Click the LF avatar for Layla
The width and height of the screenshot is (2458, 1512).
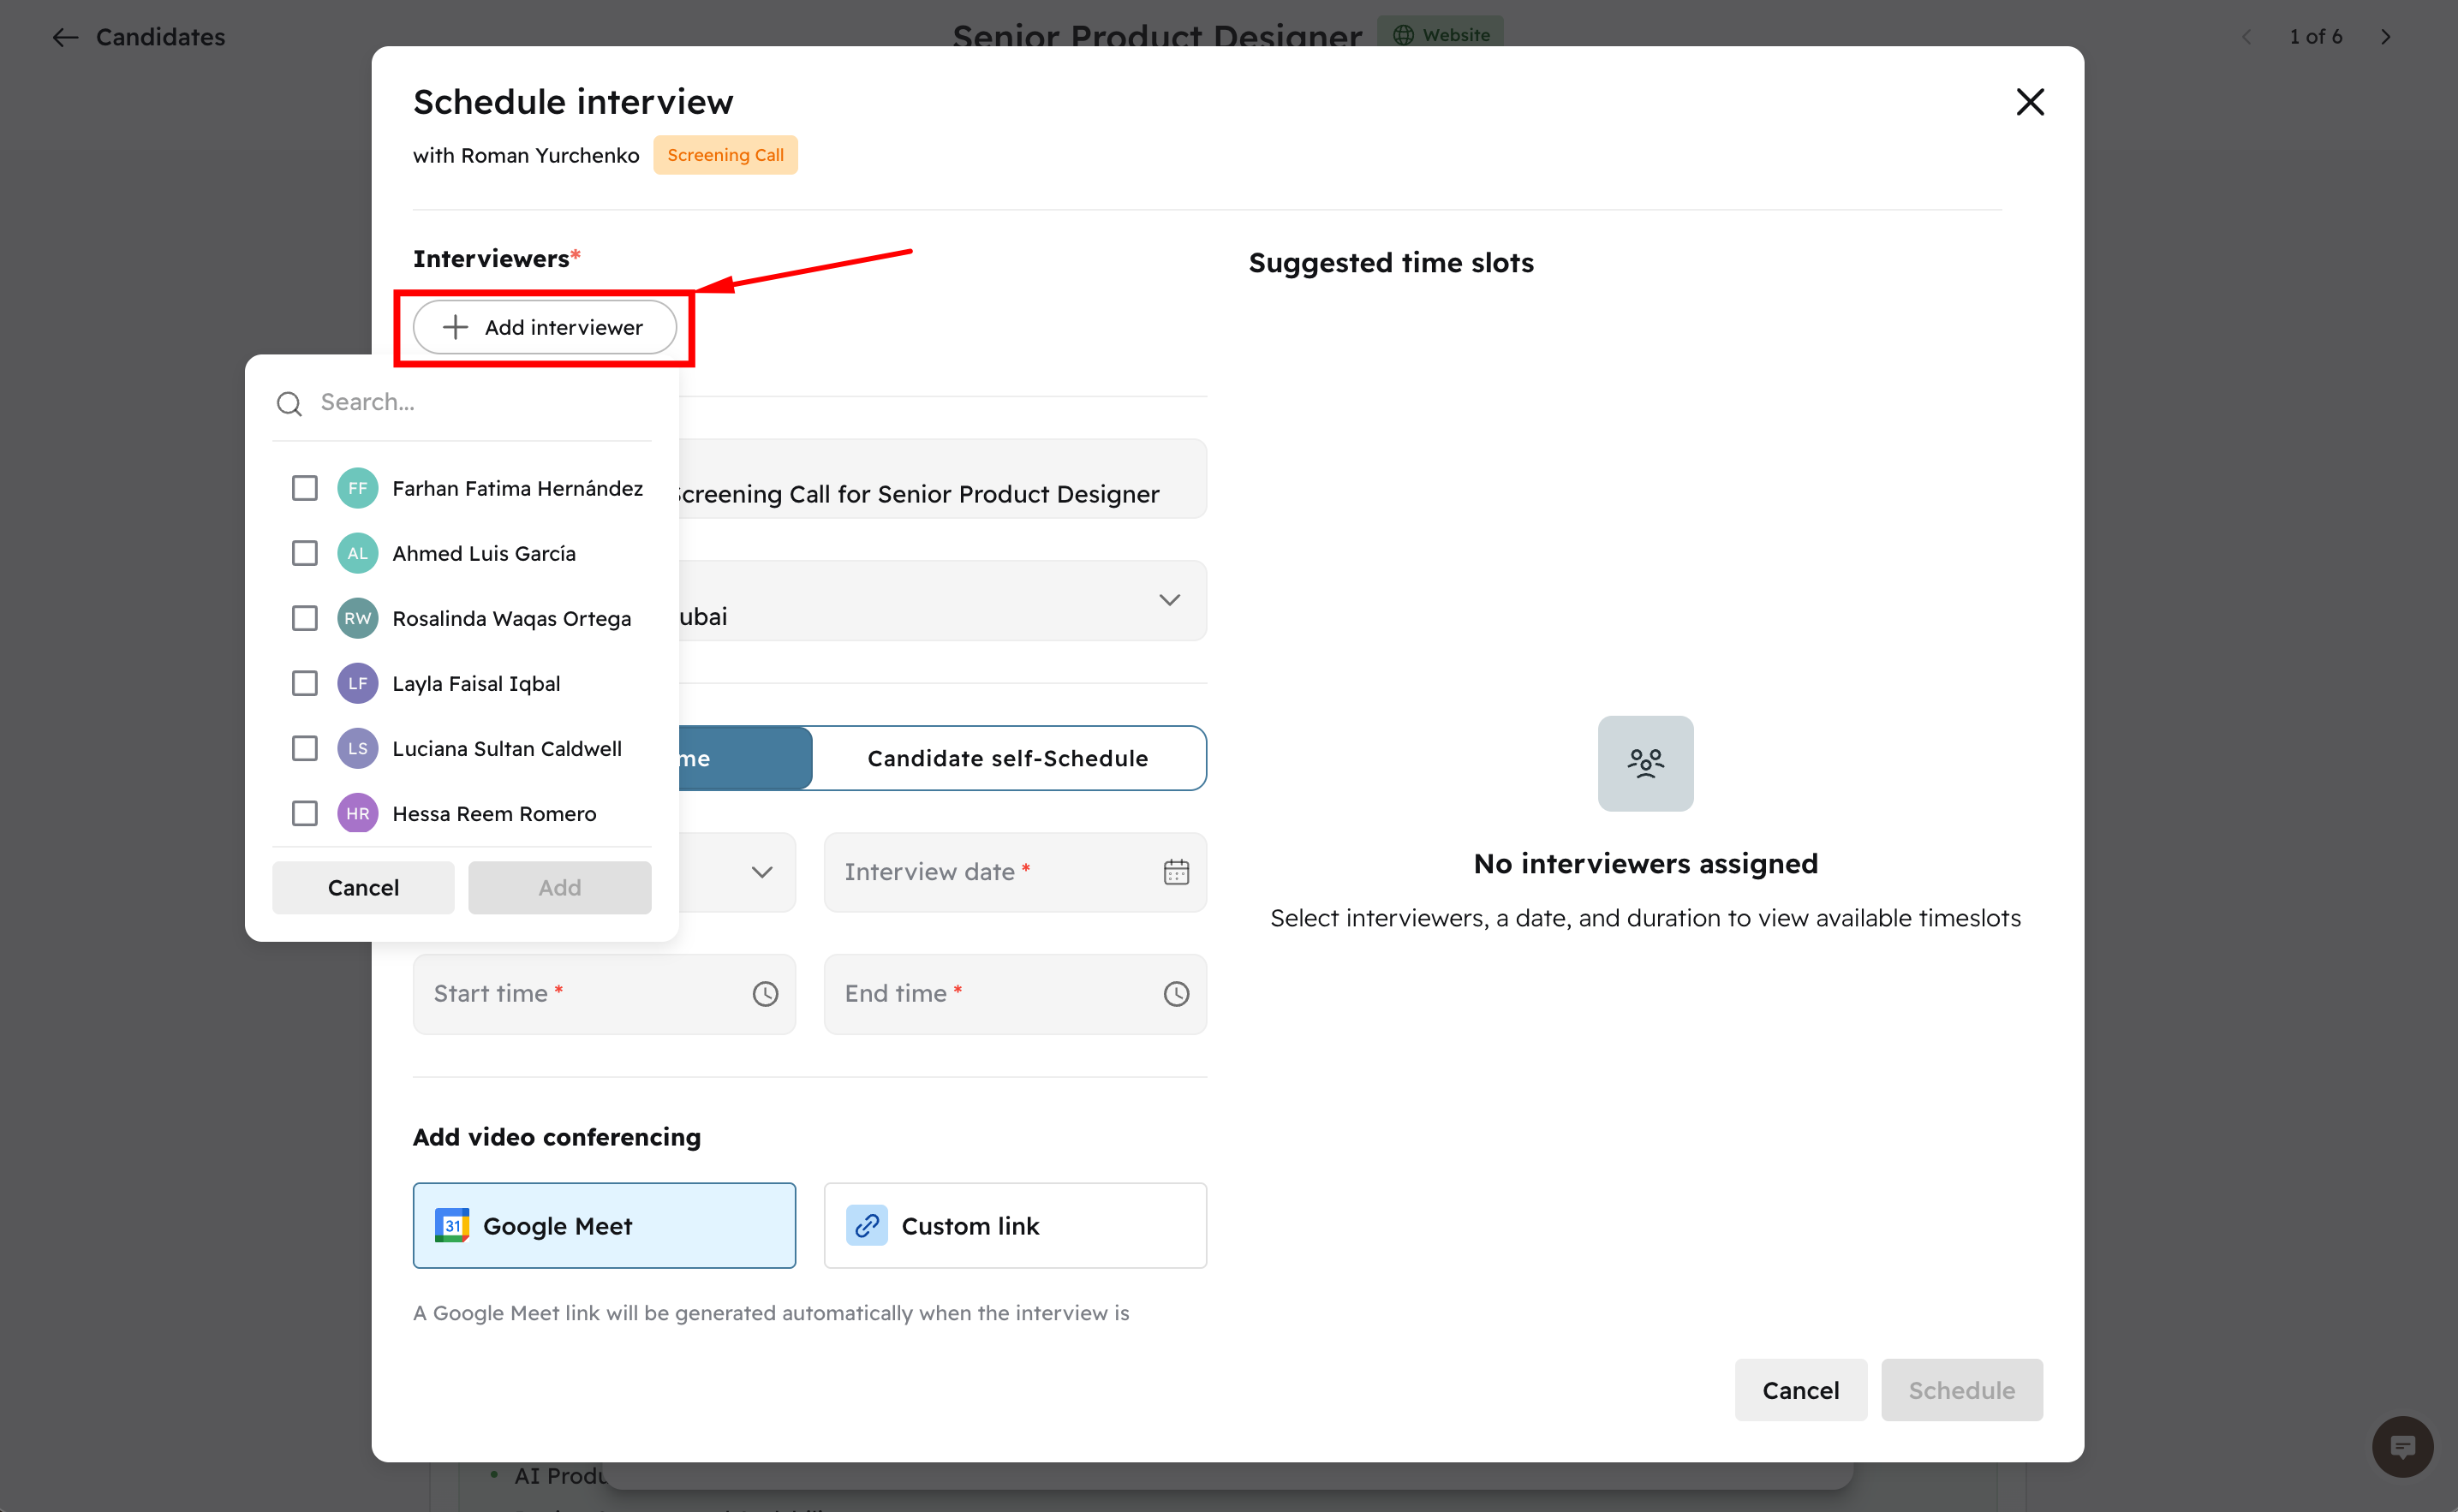(357, 683)
